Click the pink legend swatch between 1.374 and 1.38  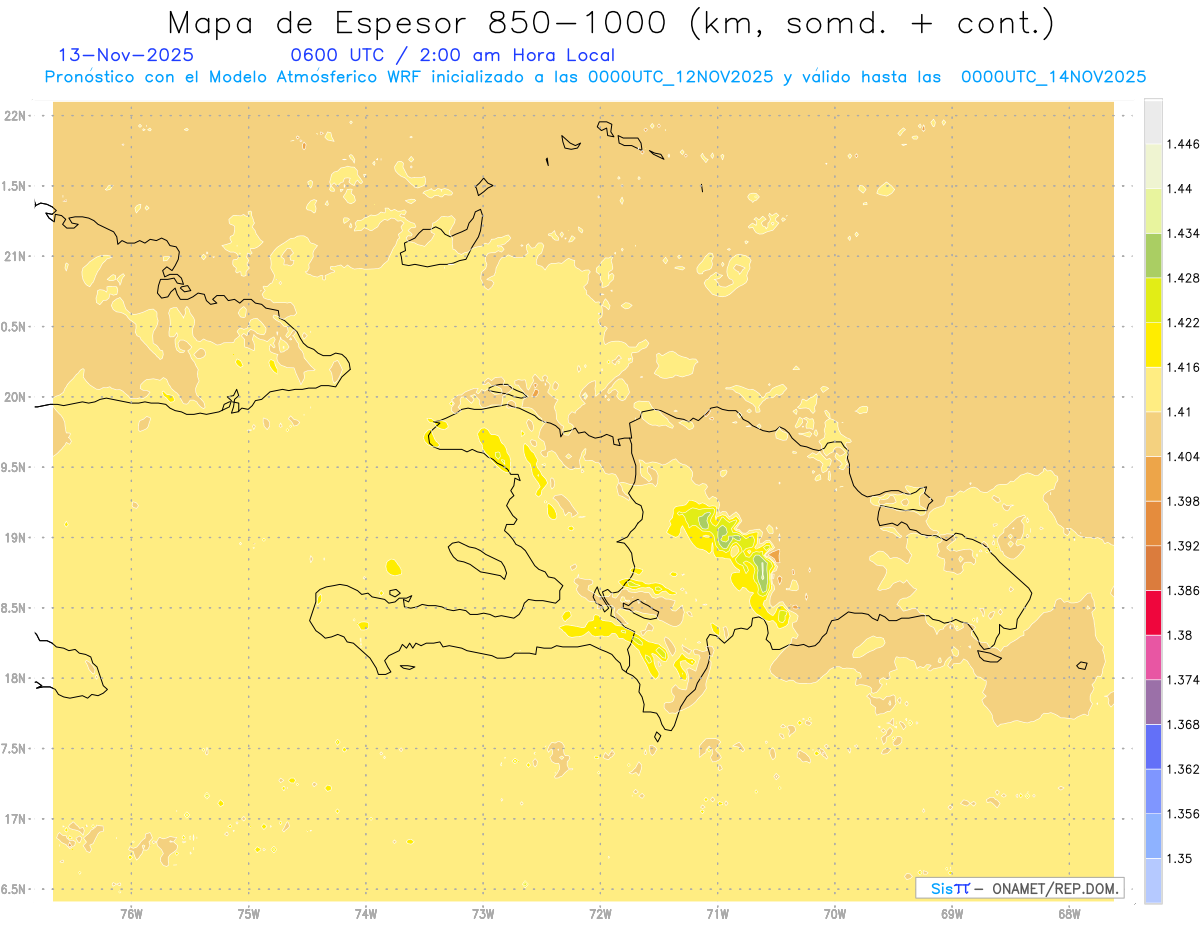[1153, 657]
